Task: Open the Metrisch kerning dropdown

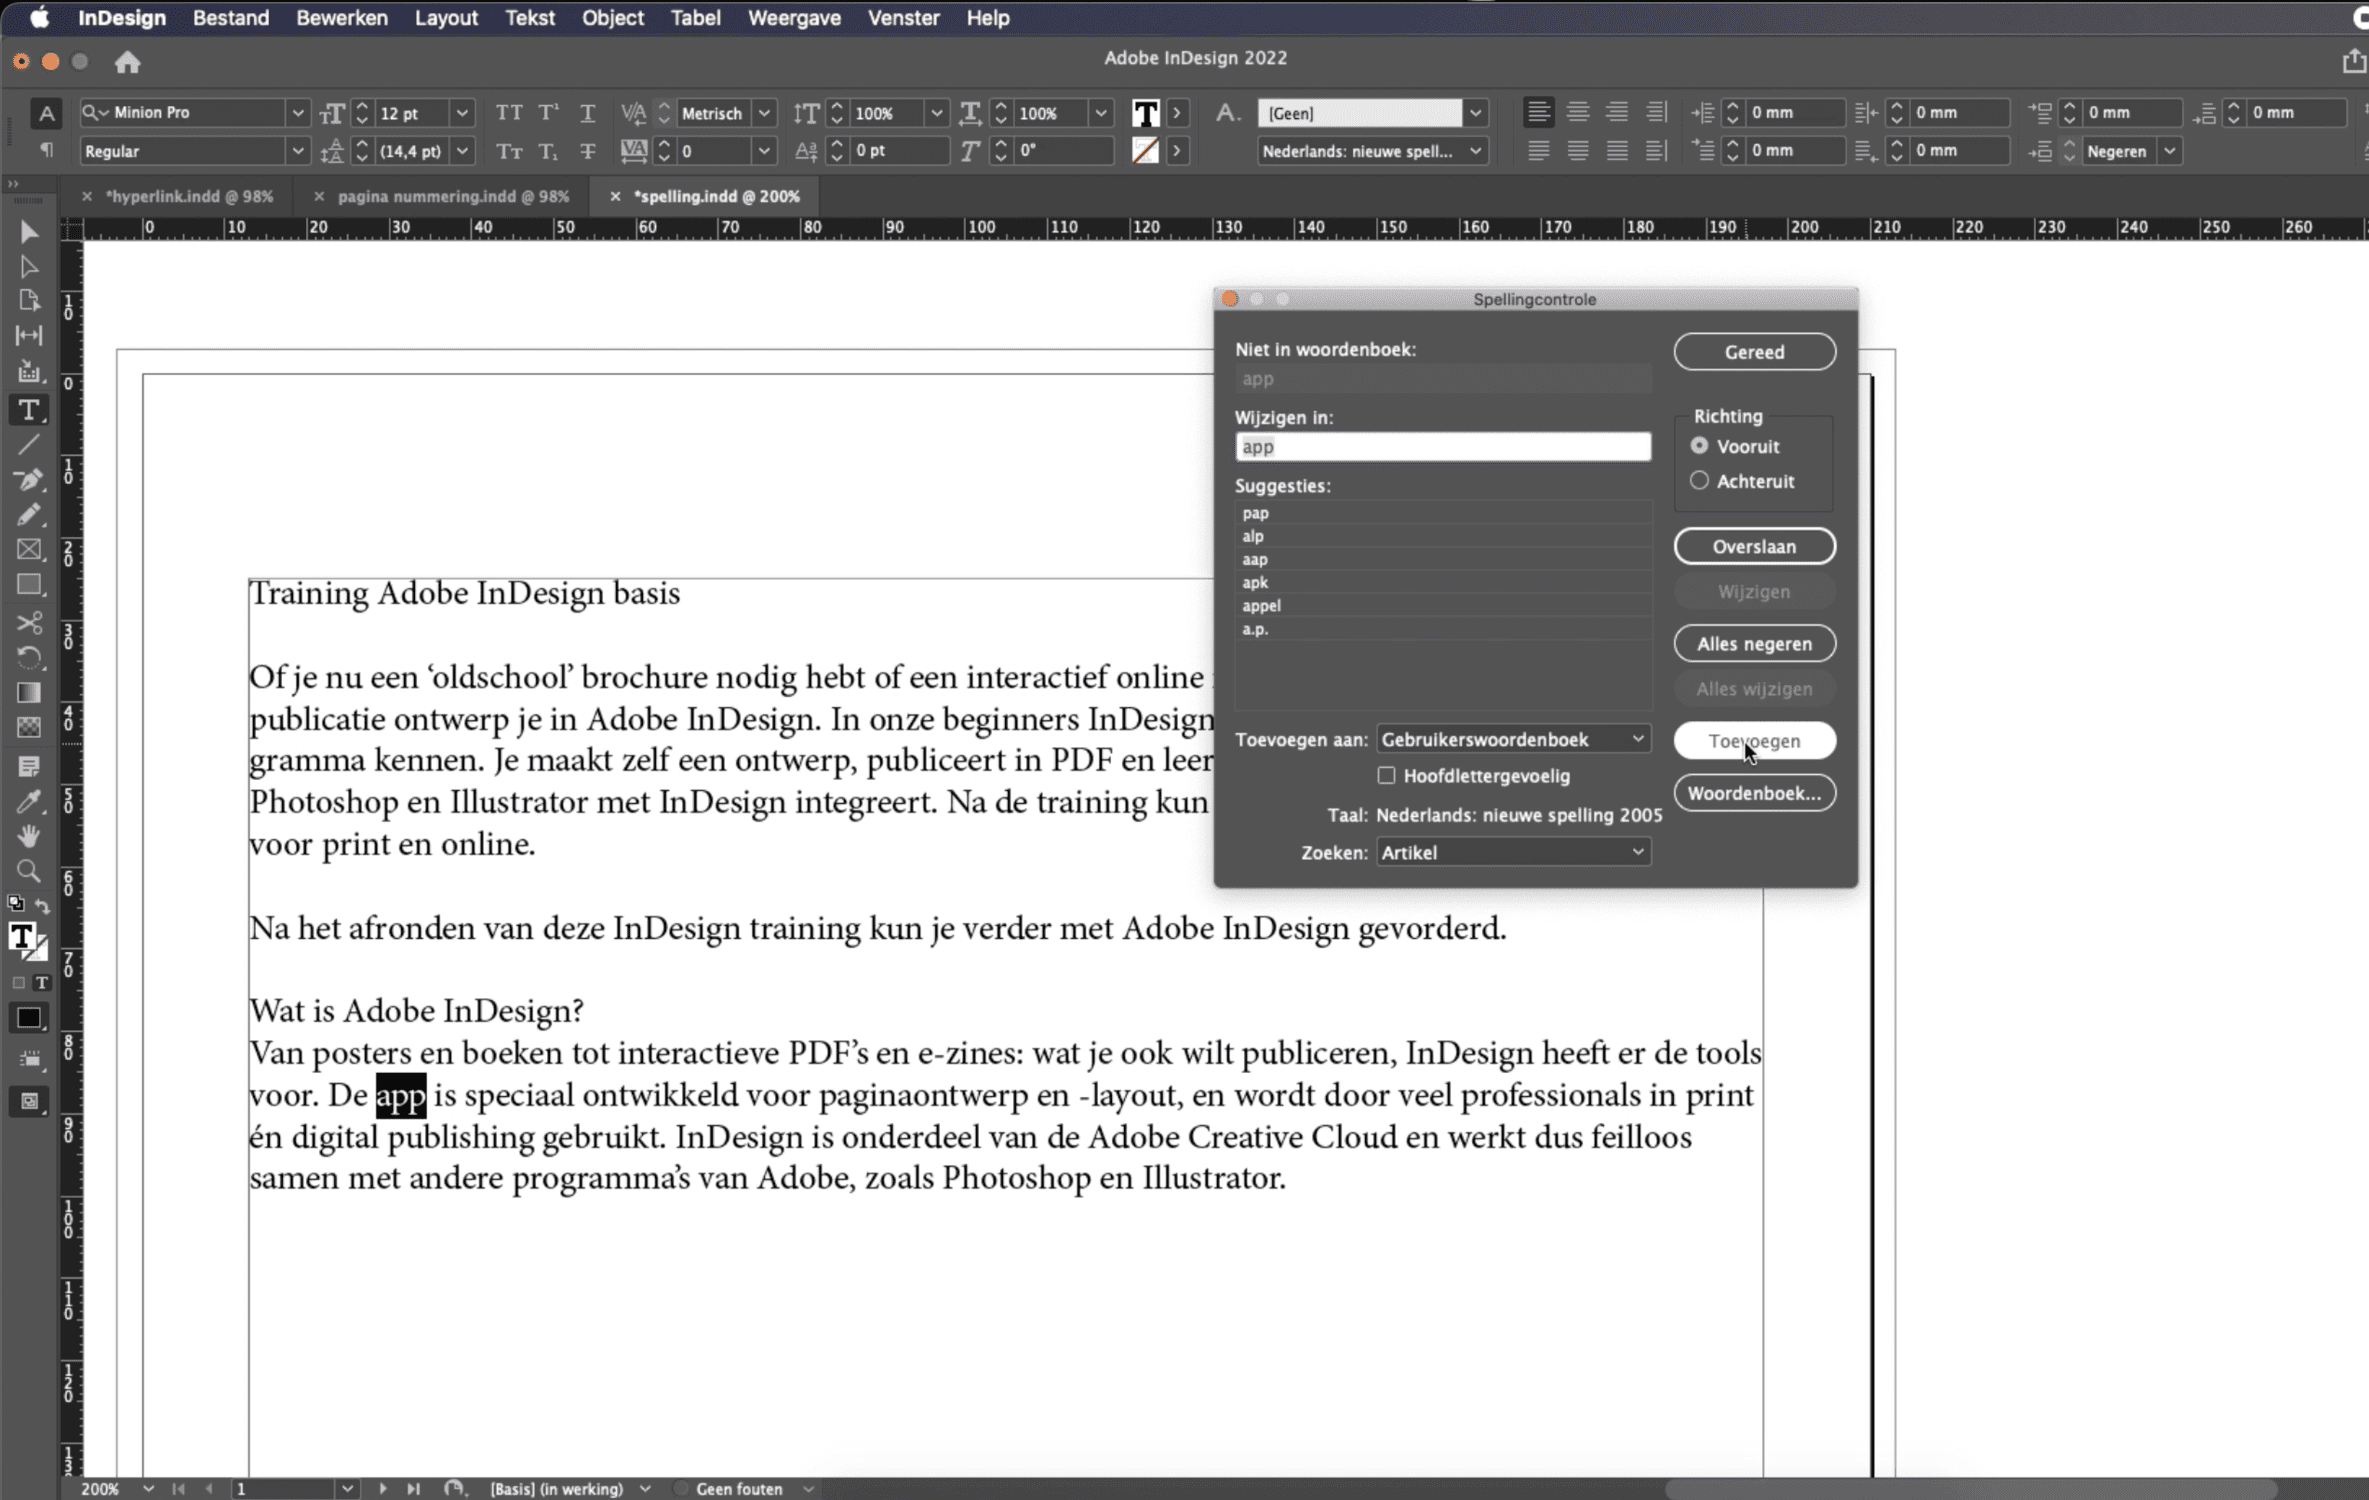Action: (764, 113)
